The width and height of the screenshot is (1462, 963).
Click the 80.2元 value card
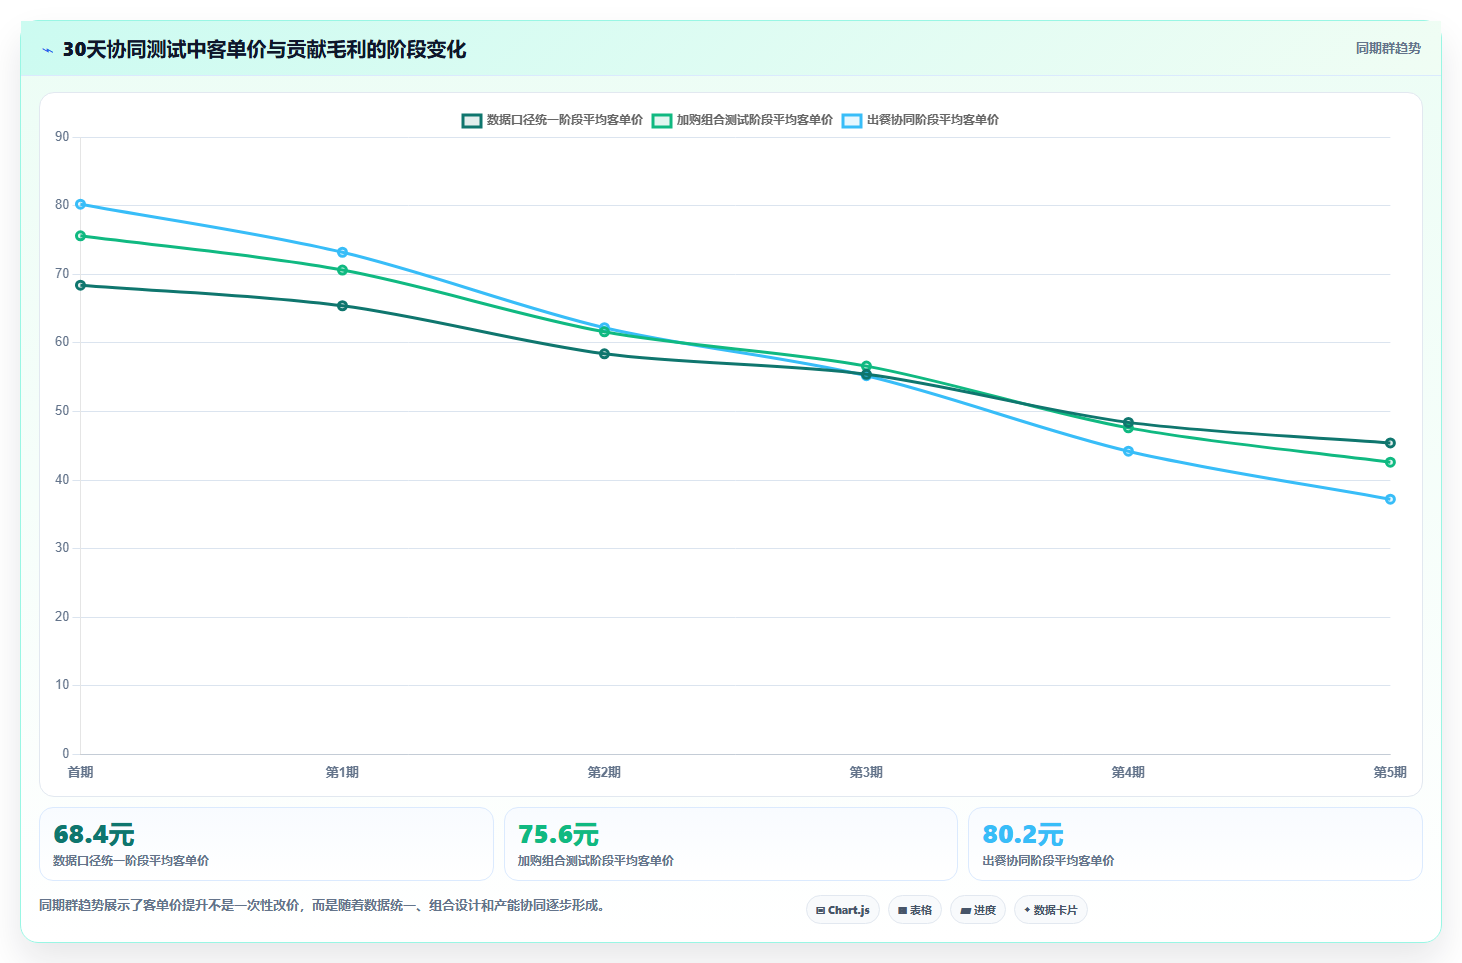click(1195, 844)
